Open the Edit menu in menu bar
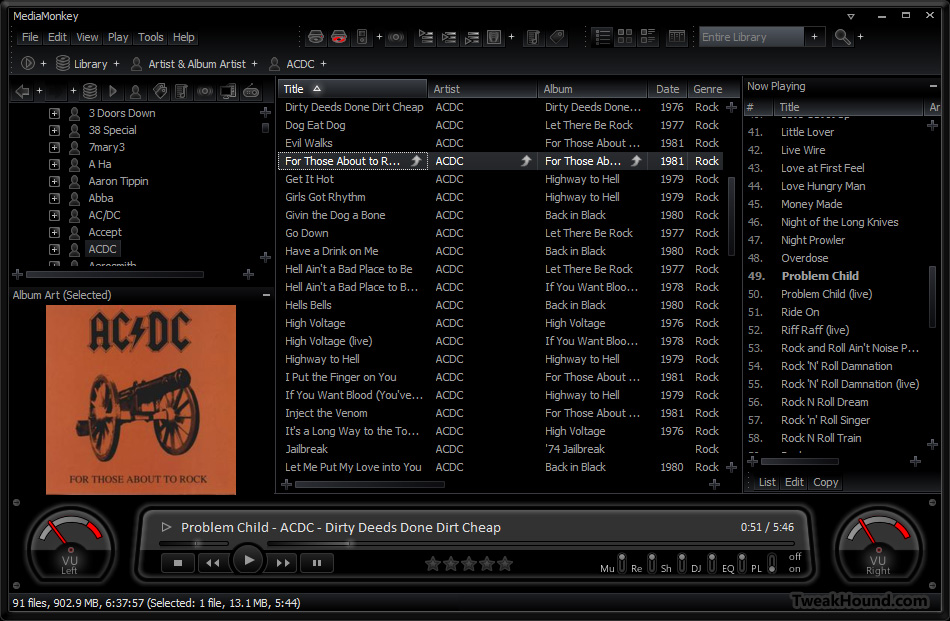Image resolution: width=950 pixels, height=621 pixels. click(x=58, y=37)
